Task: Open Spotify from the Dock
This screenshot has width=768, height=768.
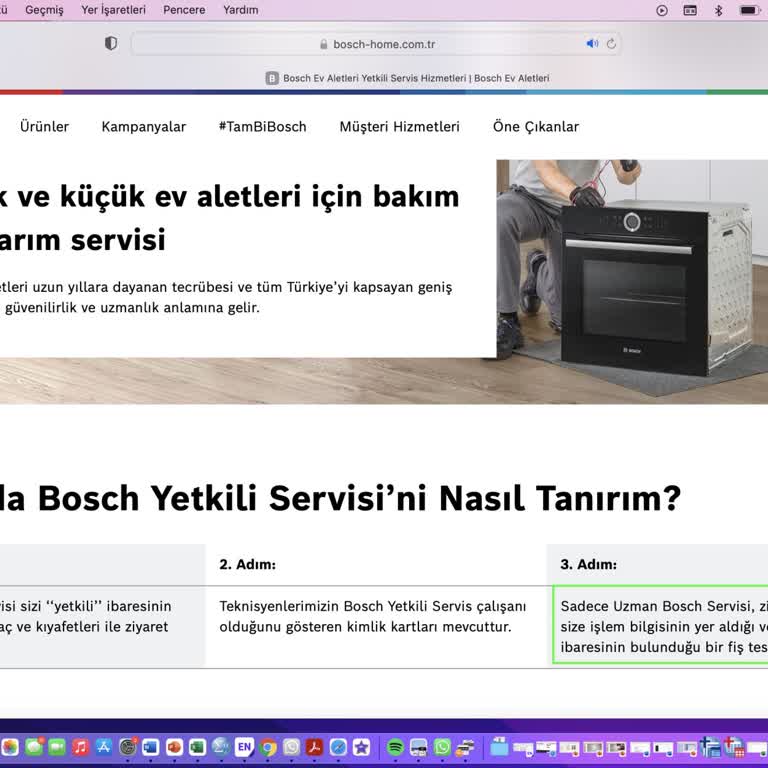Action: (395, 747)
